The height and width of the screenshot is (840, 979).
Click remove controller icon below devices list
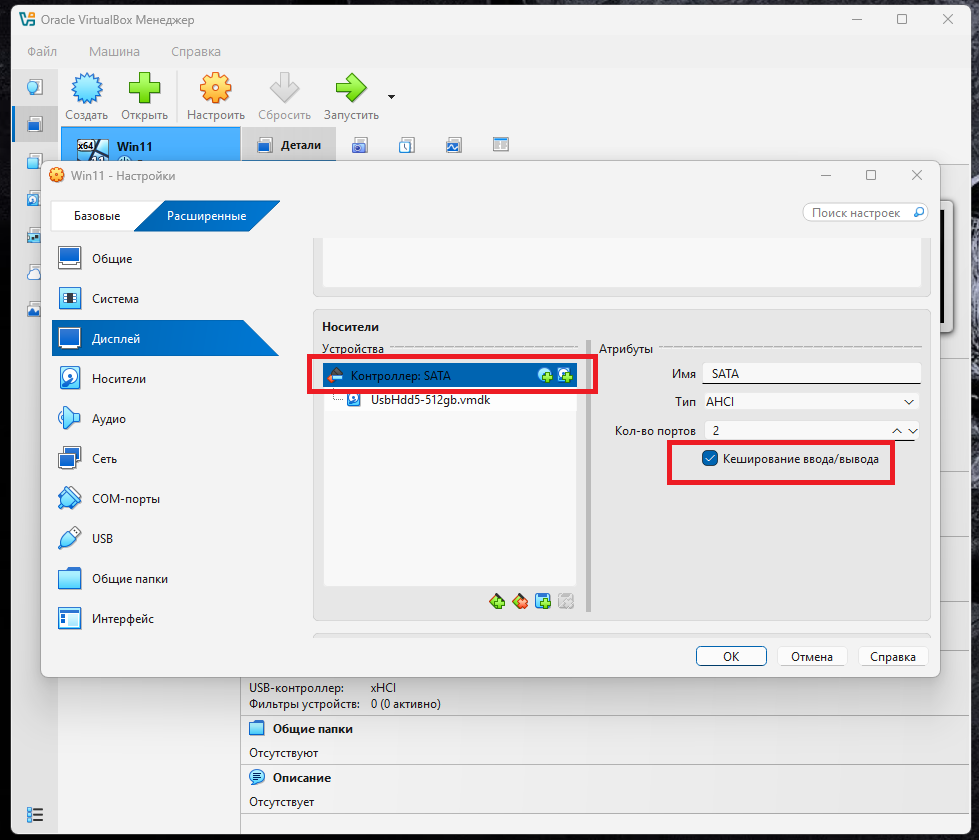520,601
